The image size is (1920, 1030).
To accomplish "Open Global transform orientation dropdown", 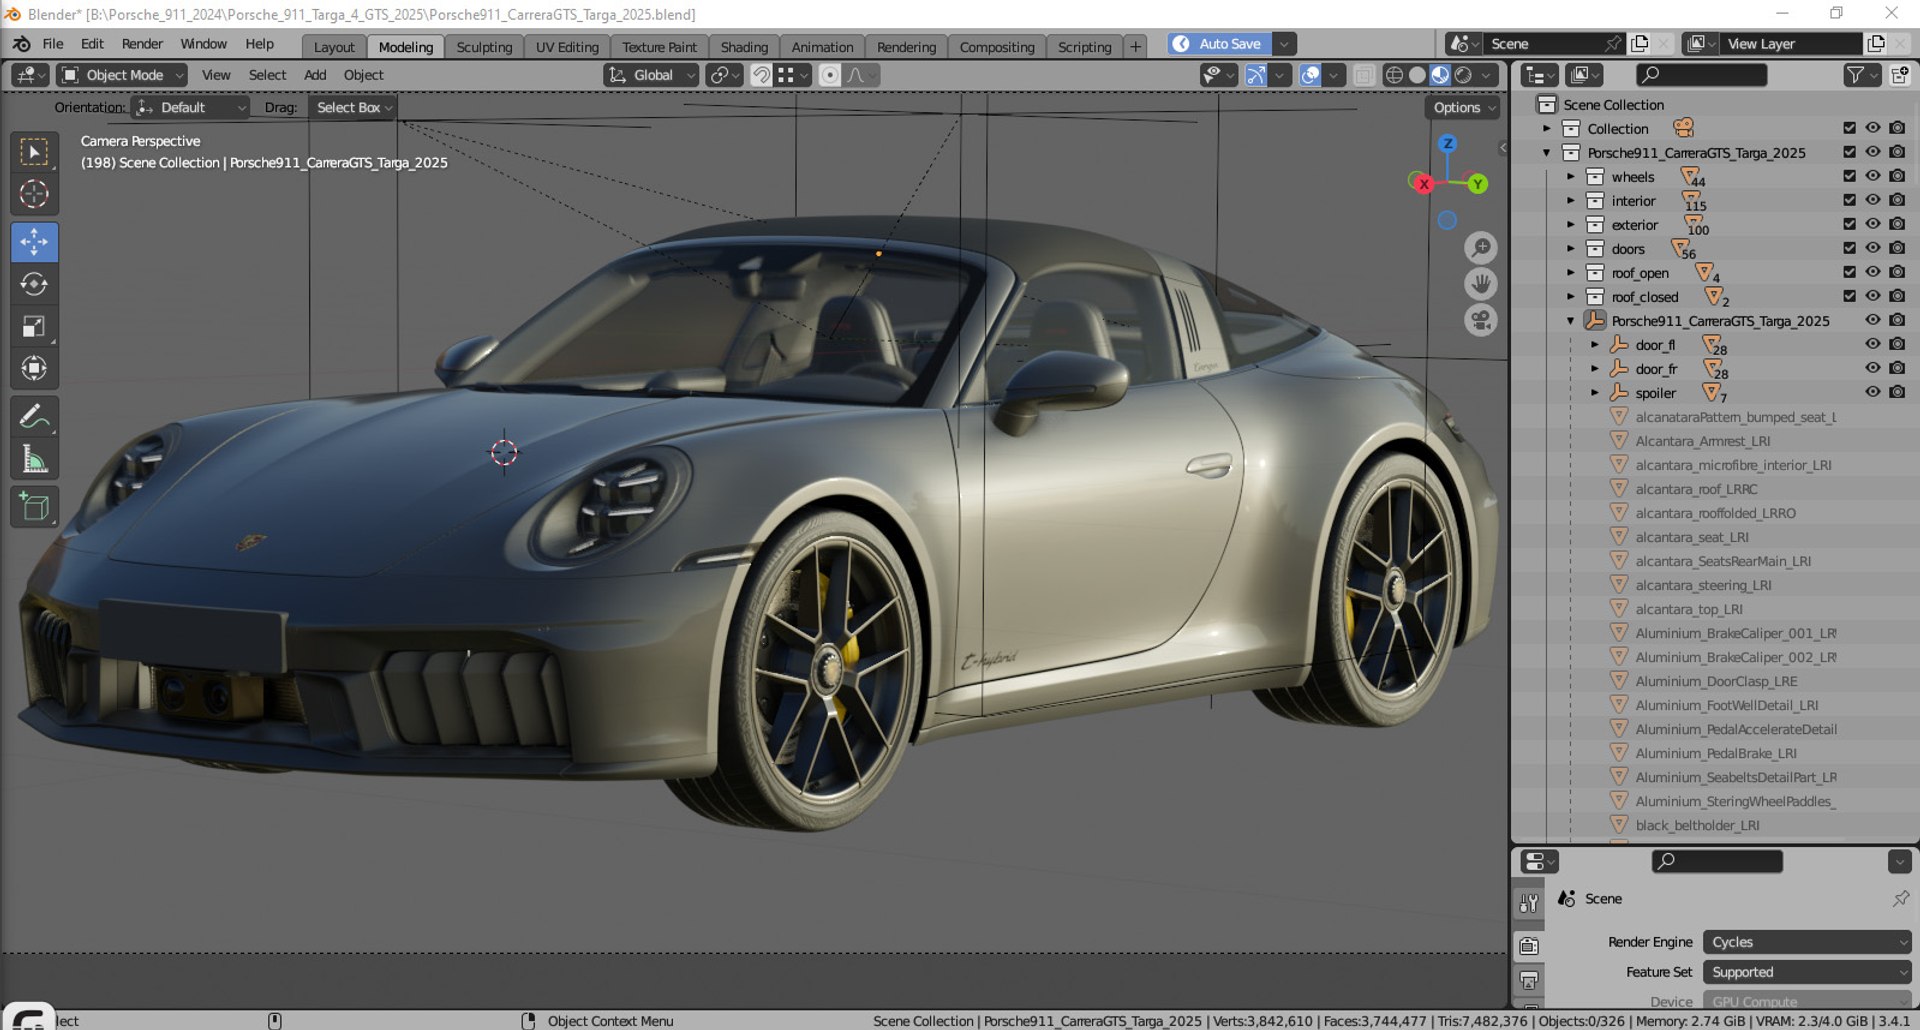I will 651,75.
